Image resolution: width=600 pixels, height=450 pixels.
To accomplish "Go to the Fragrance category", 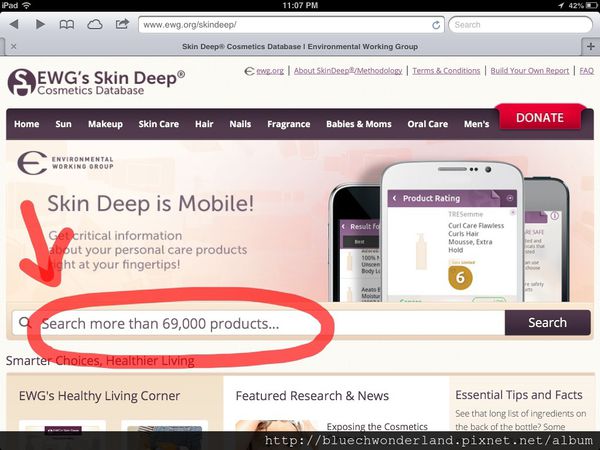I will click(x=288, y=124).
